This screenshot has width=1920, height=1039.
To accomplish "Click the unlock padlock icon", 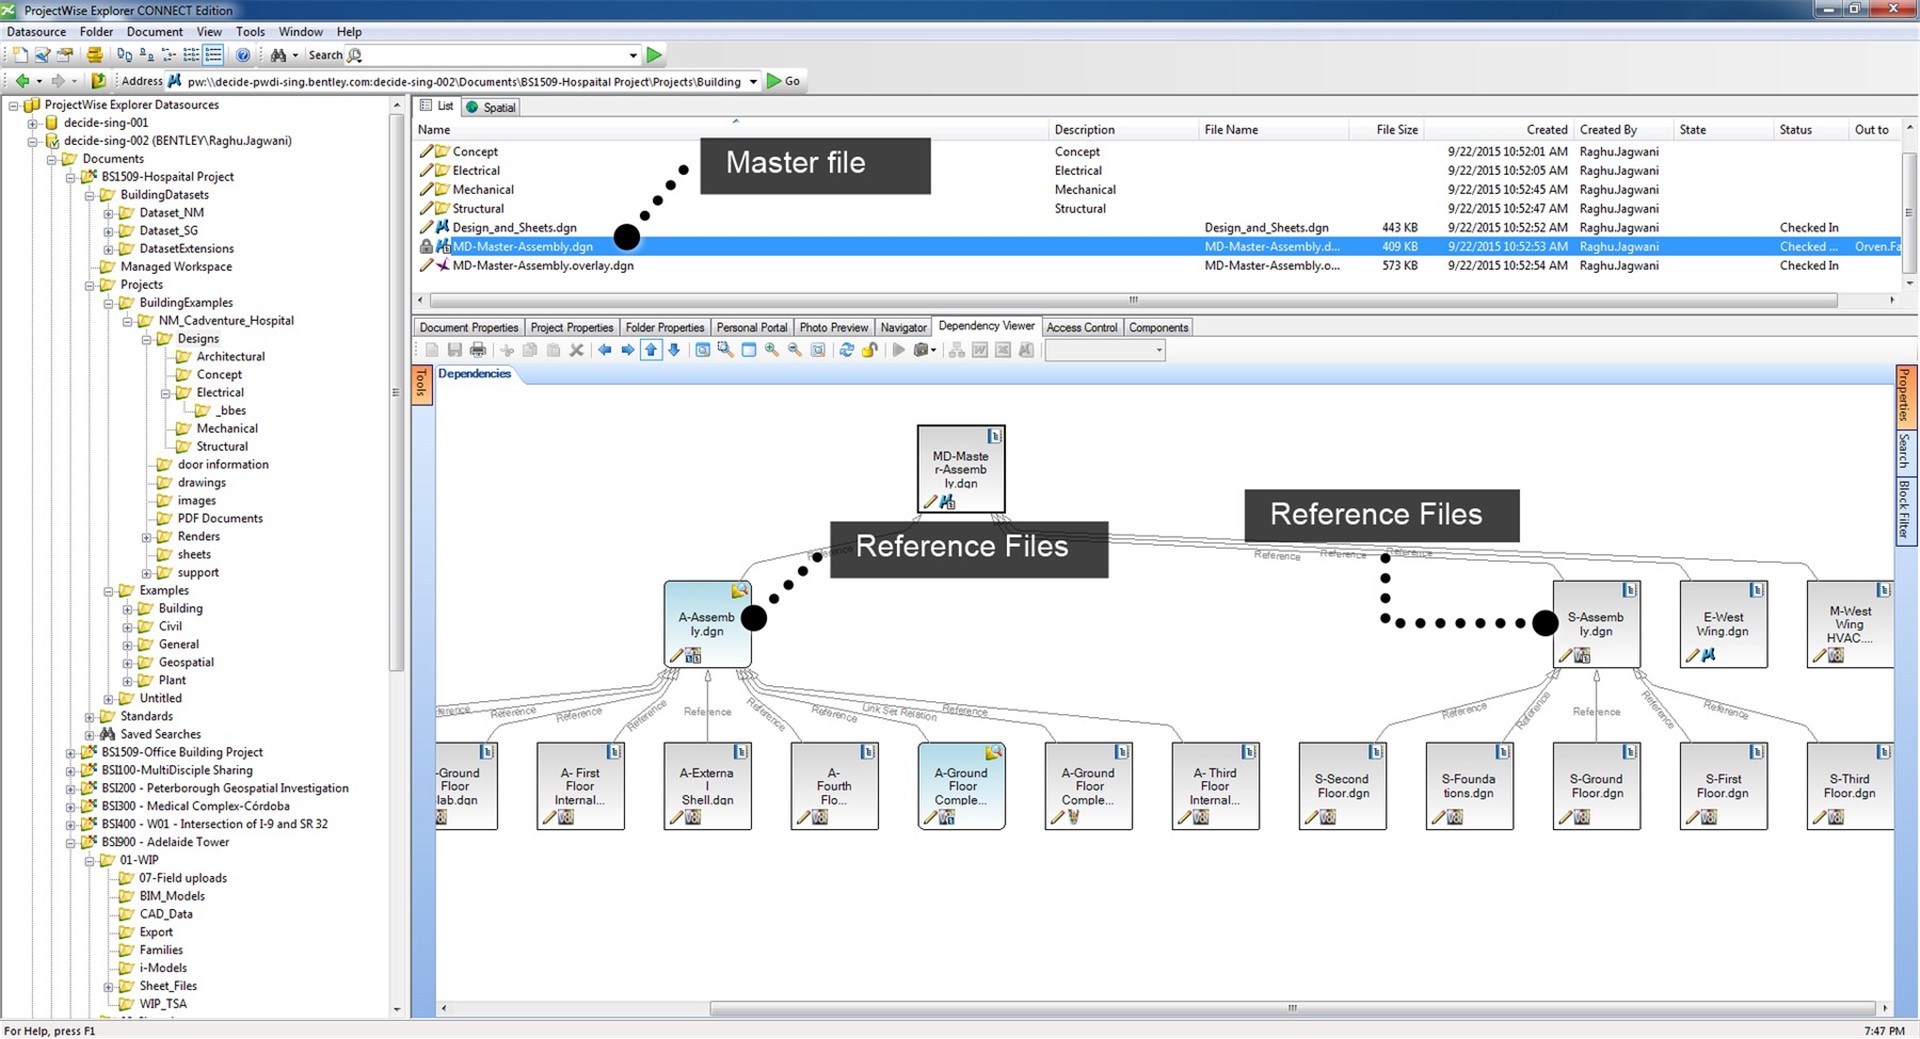I will [870, 350].
